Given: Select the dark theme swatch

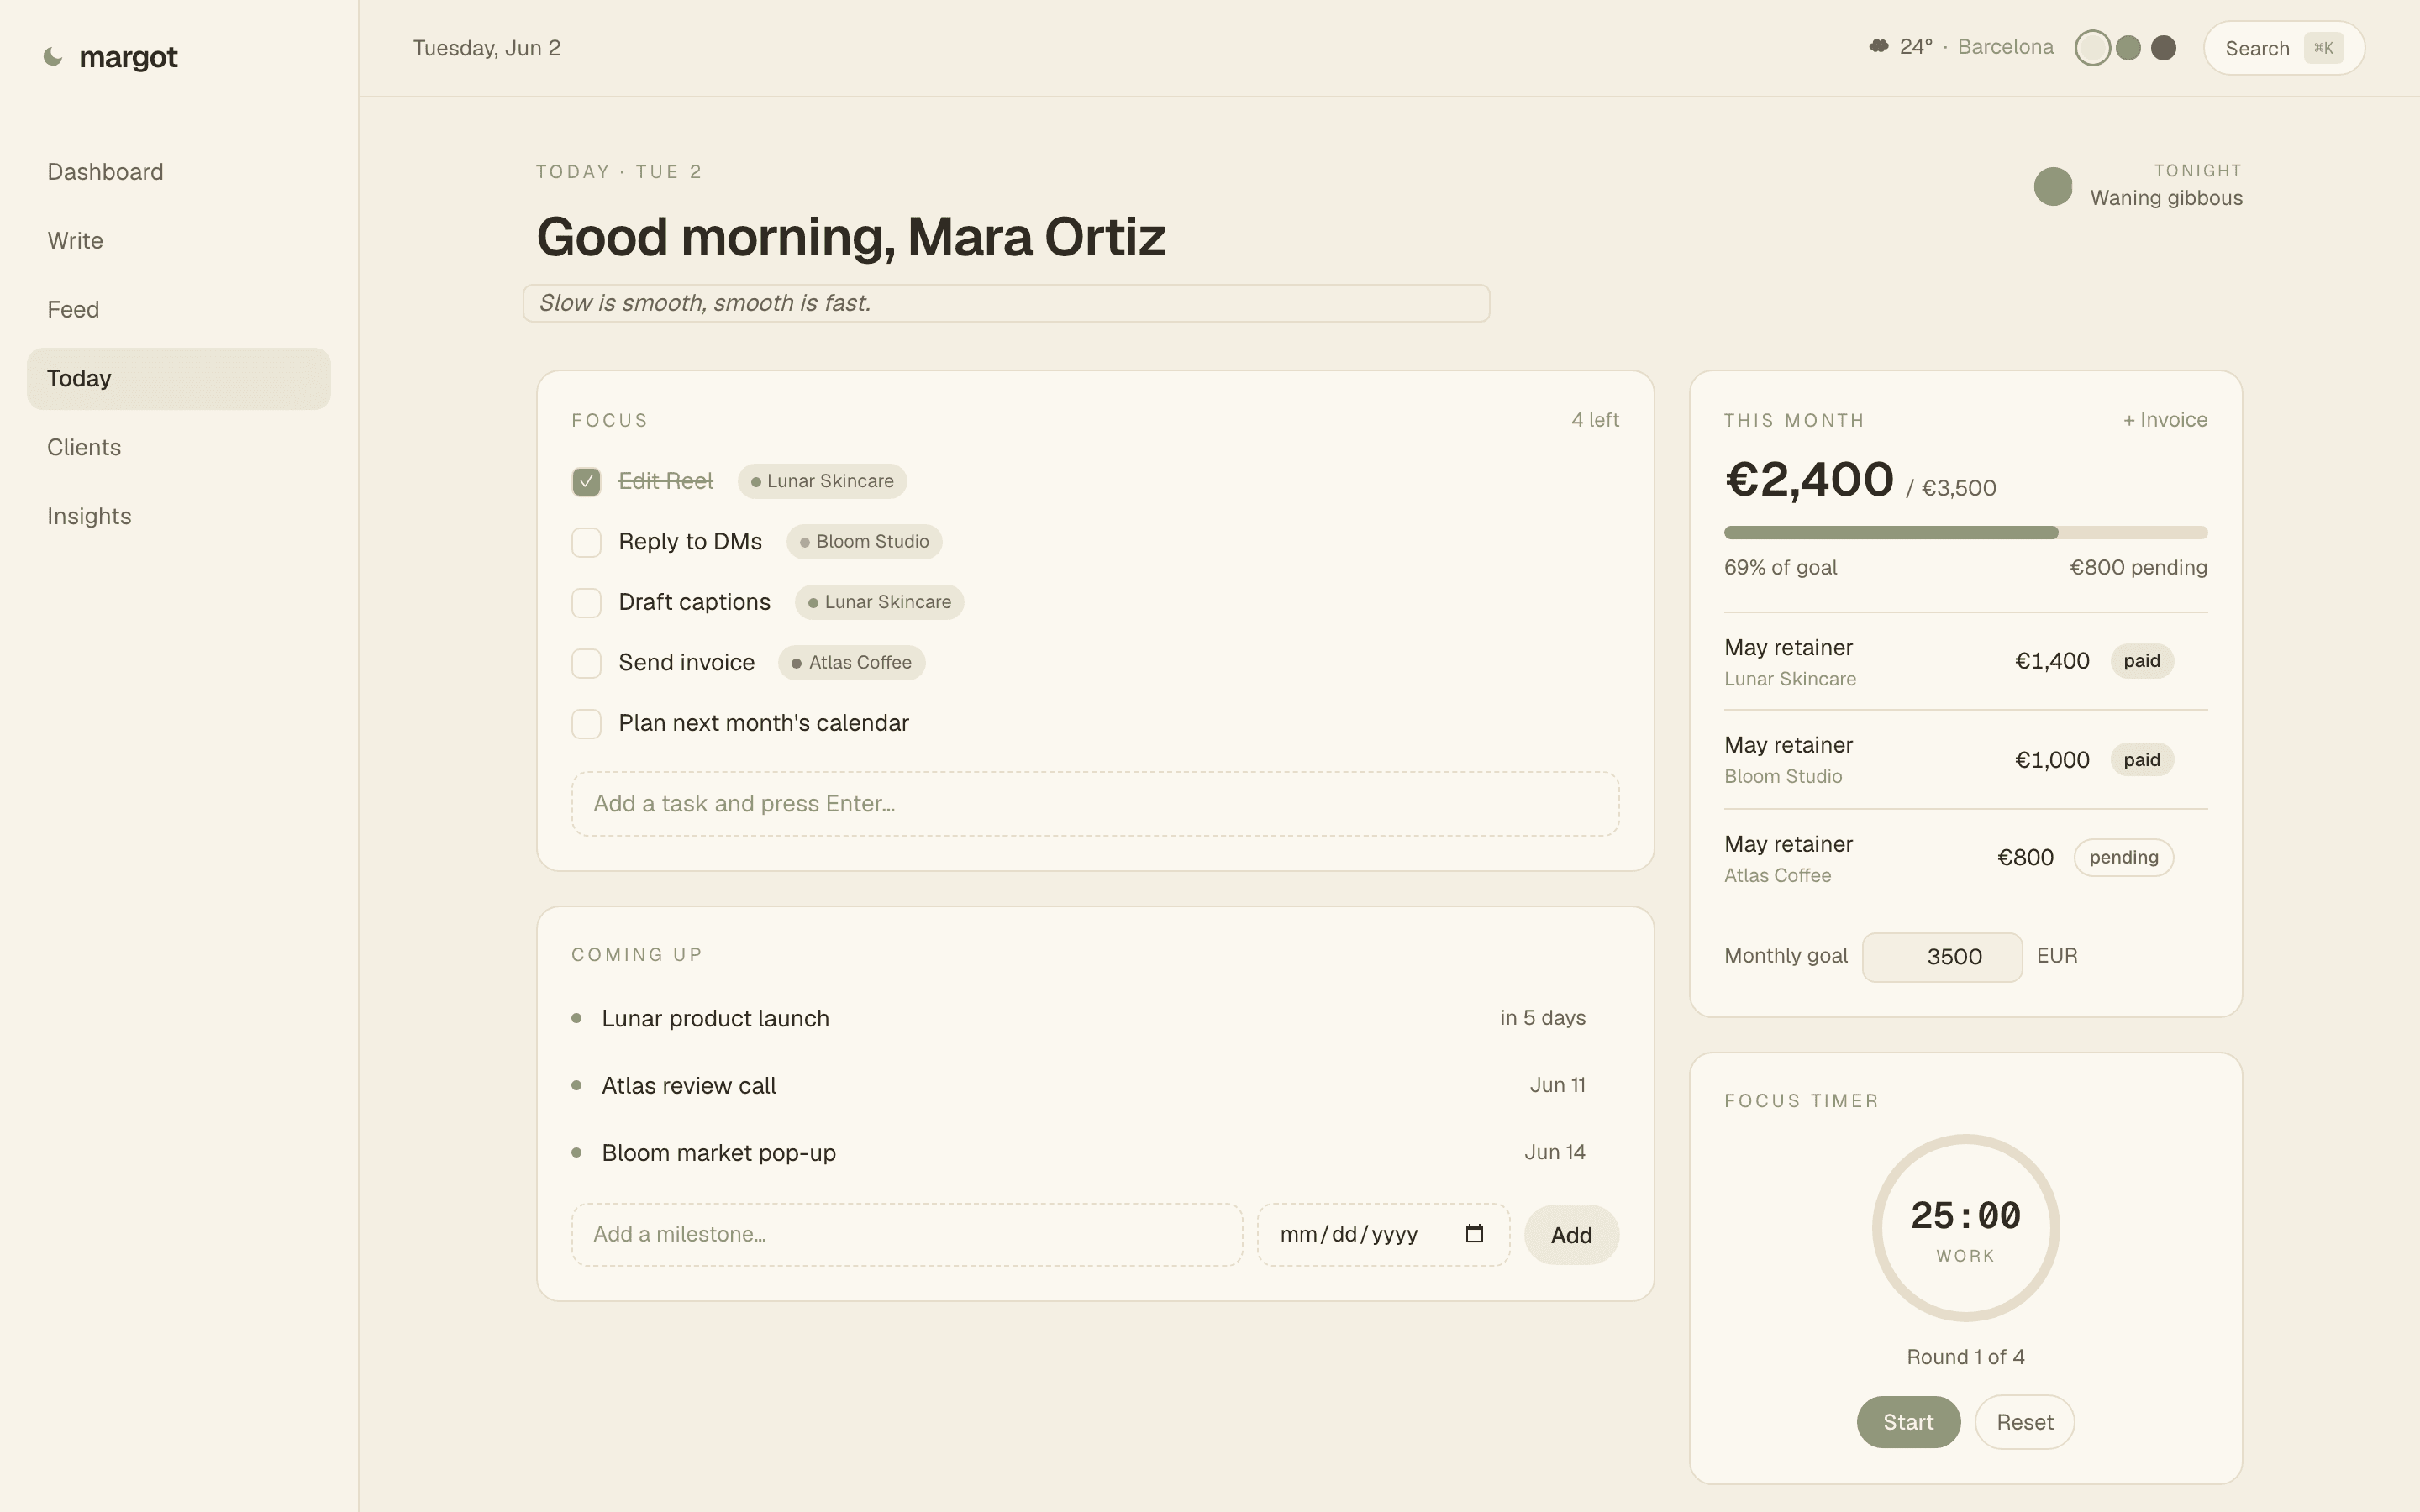Looking at the screenshot, I should pyautogui.click(x=2163, y=48).
